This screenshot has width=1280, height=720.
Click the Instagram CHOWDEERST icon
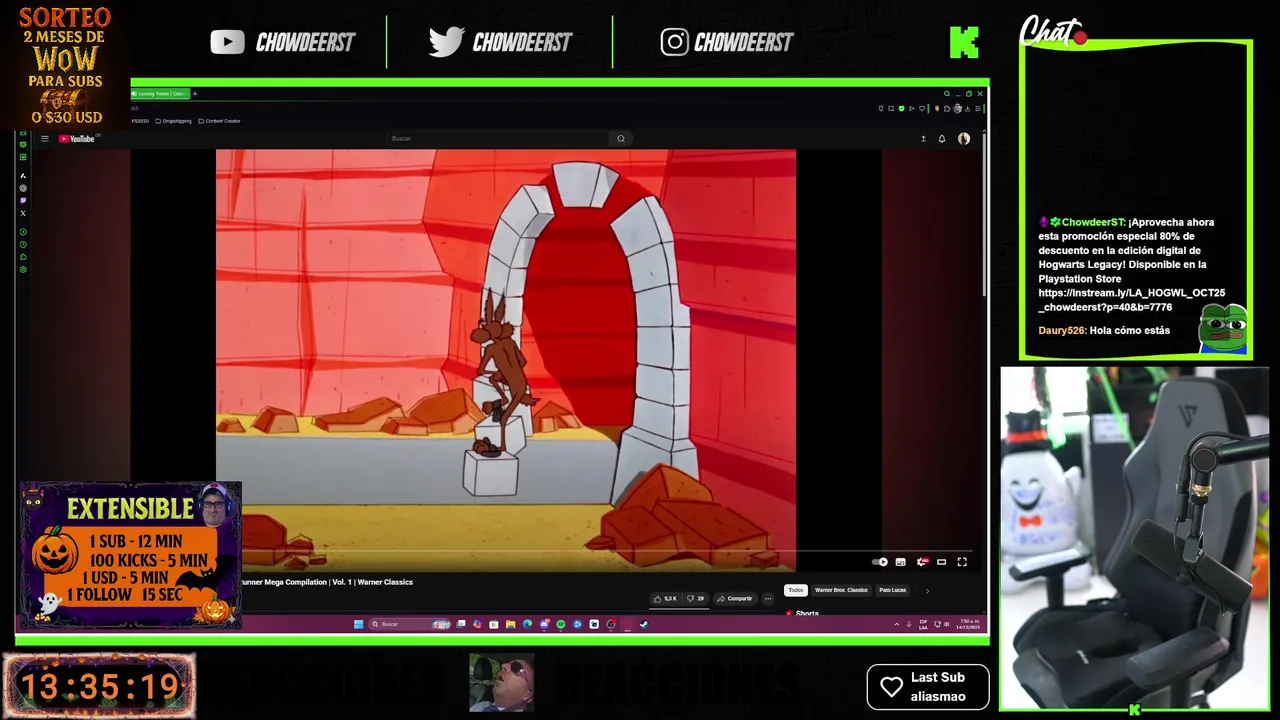(x=674, y=42)
